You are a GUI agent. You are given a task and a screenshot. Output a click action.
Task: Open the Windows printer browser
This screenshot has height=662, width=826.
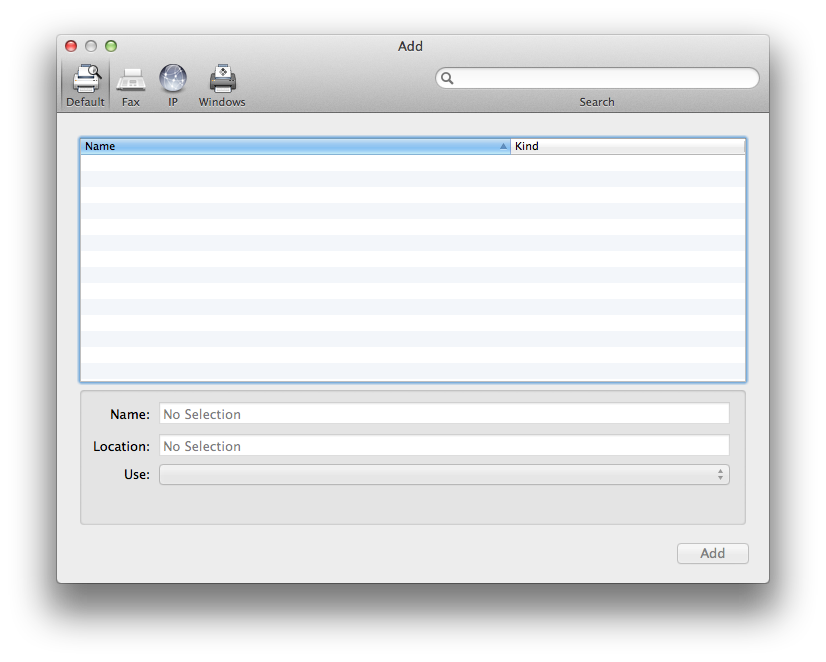[222, 78]
